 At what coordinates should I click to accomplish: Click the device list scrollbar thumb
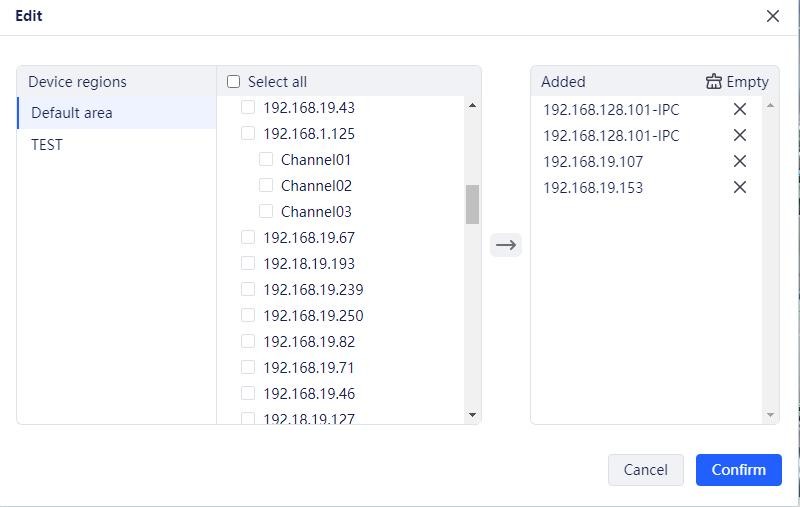point(472,204)
